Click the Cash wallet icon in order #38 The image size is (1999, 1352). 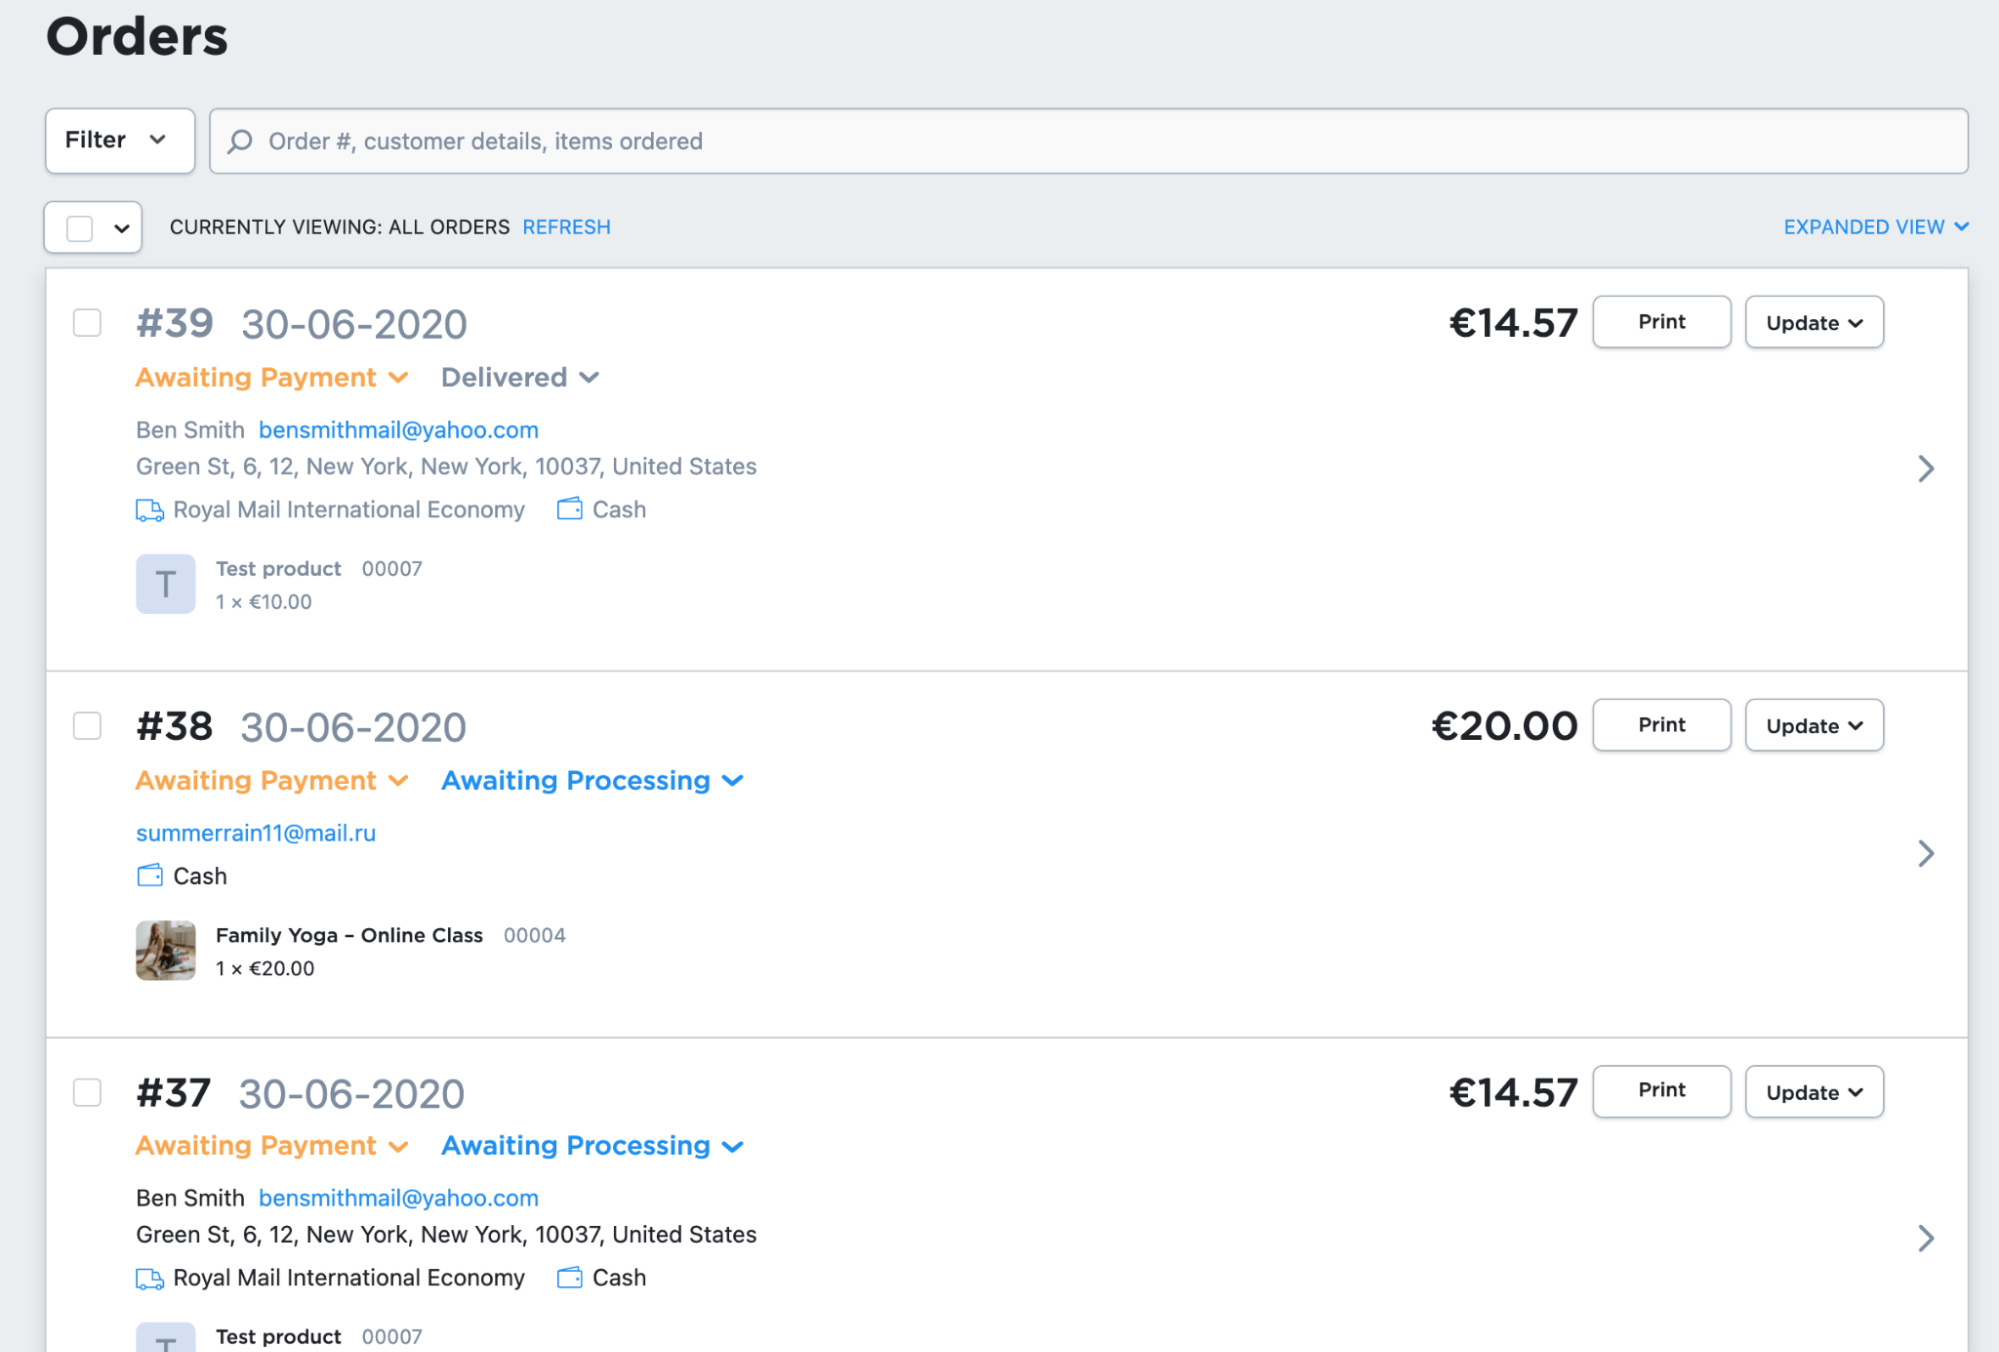(150, 876)
